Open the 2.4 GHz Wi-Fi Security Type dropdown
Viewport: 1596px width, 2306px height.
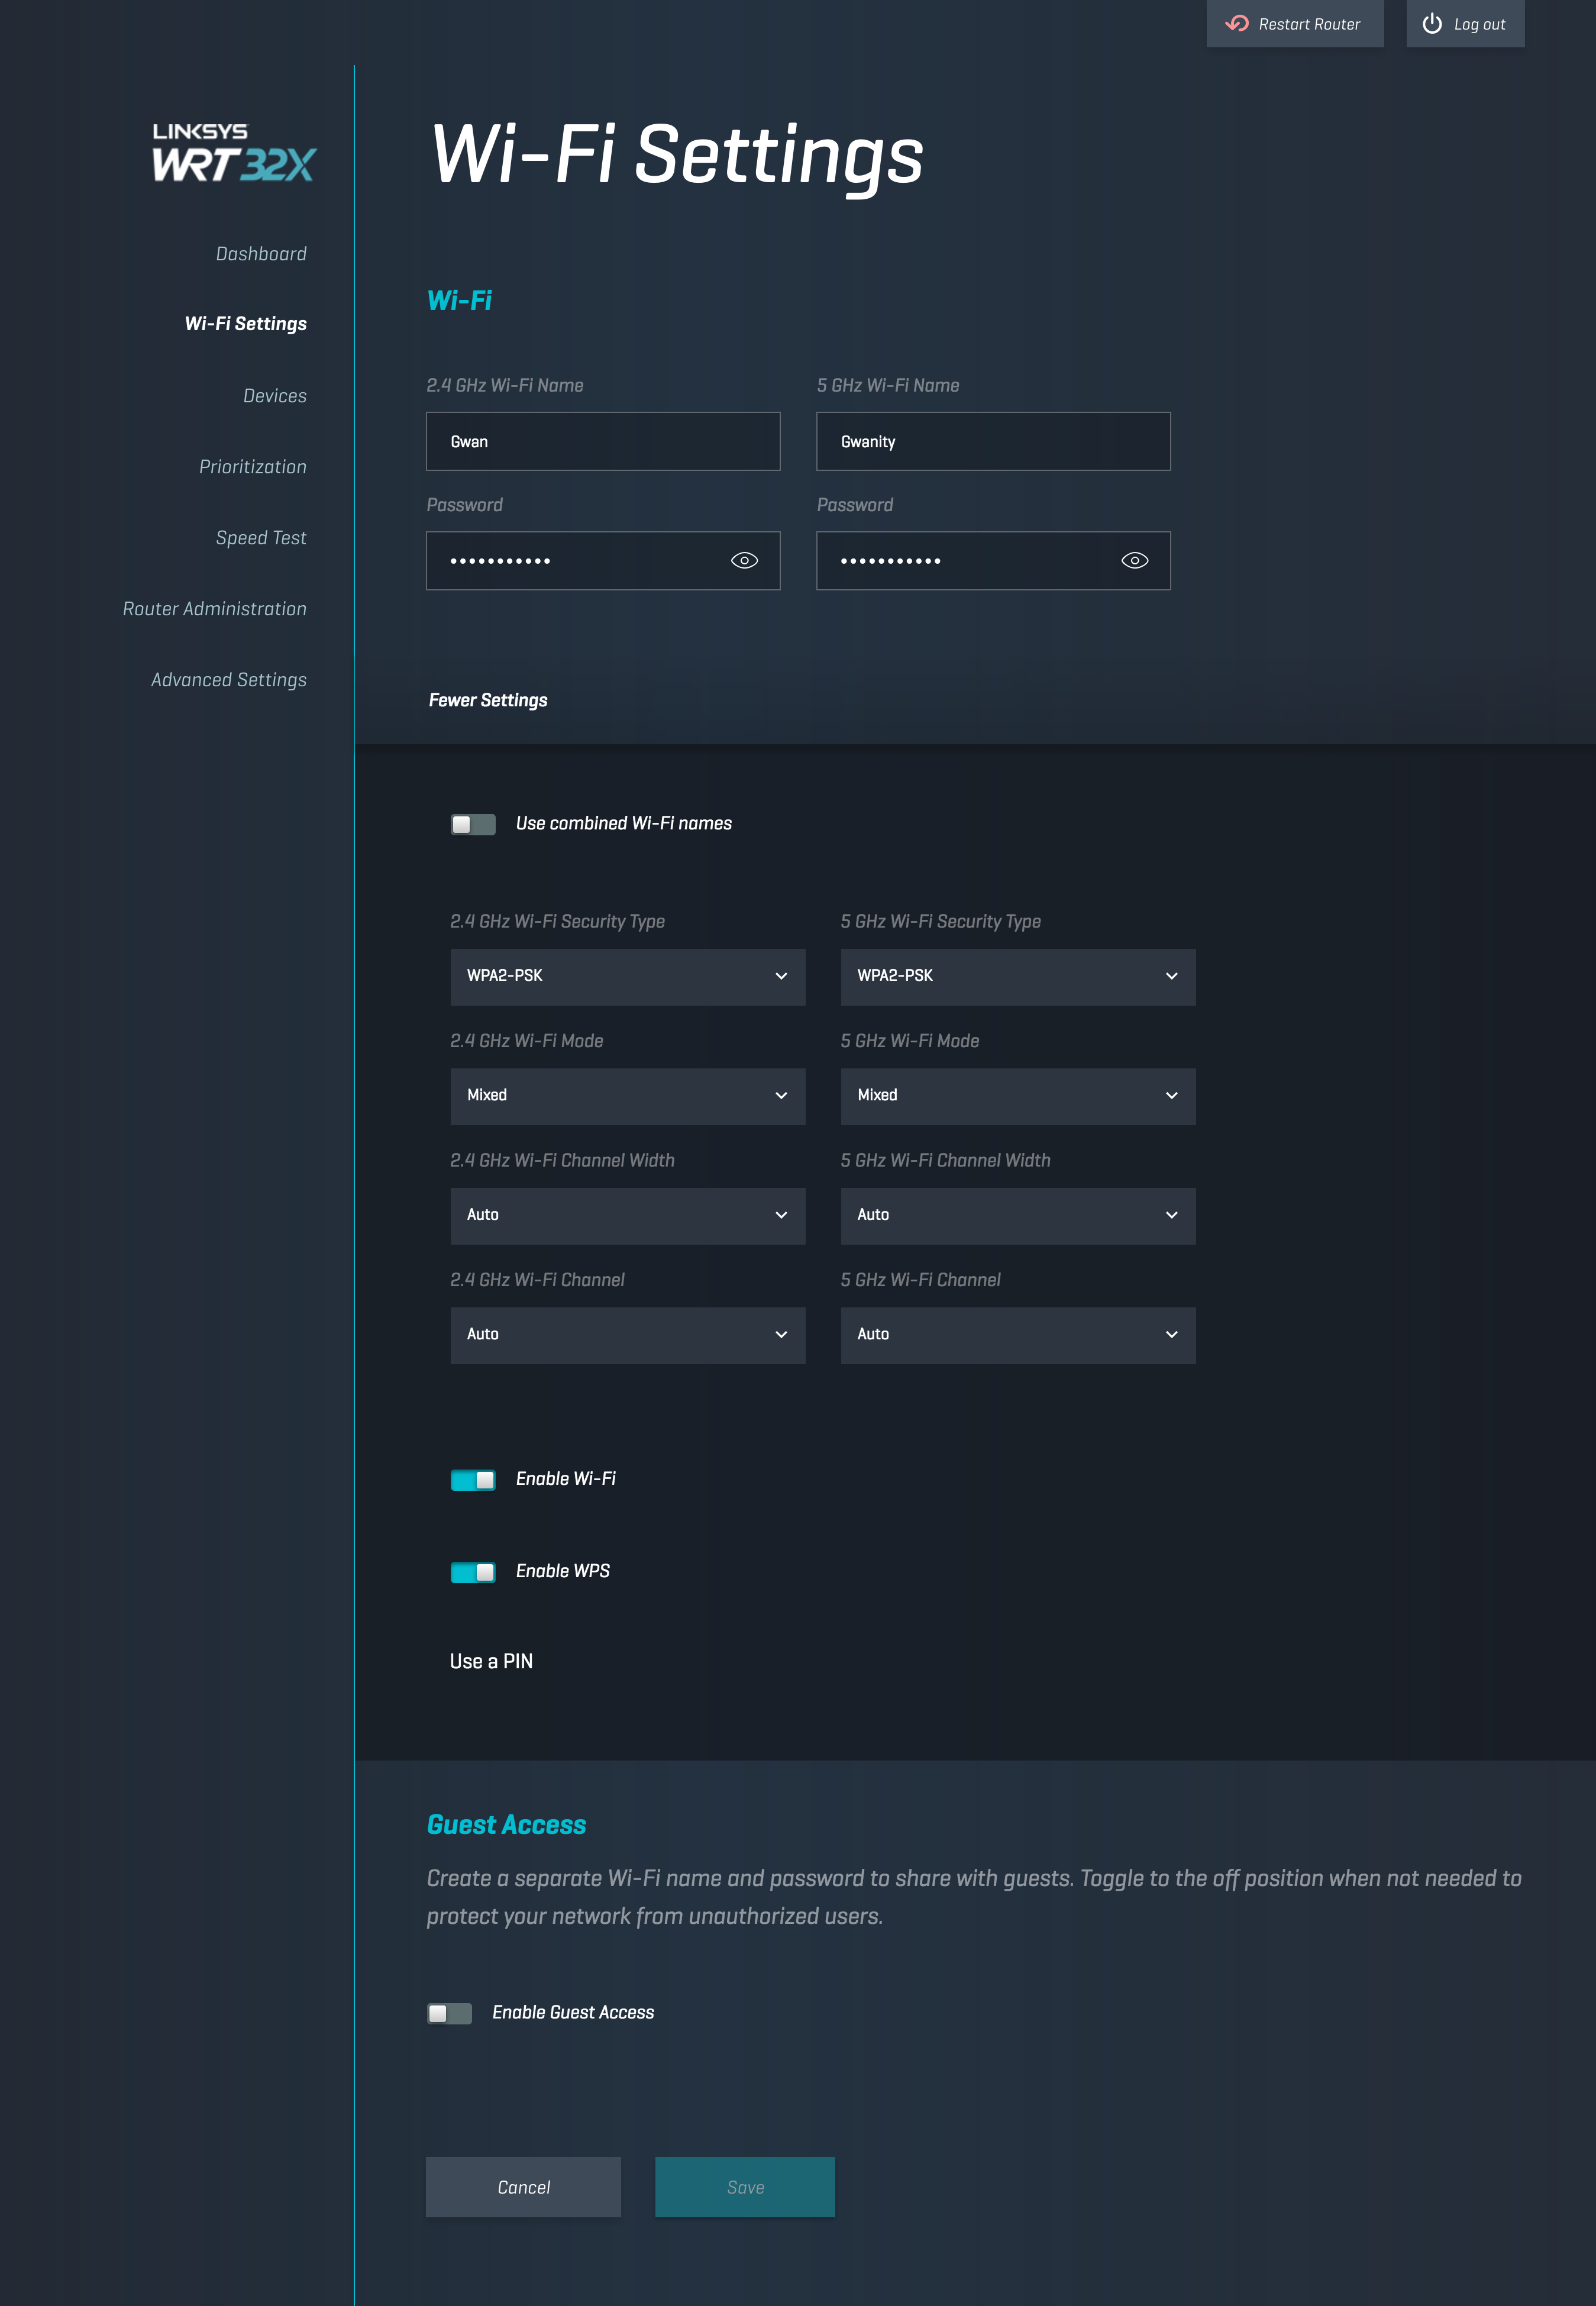627,976
